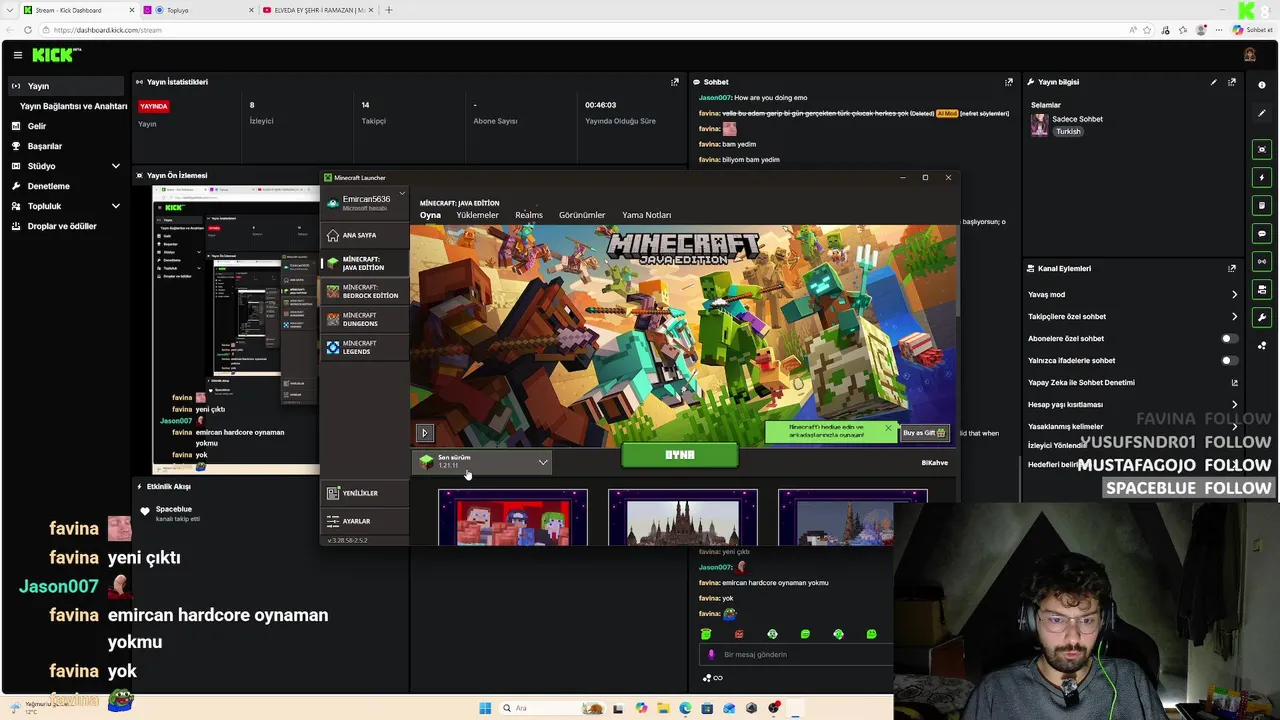Open Ayarlar settings in Minecraft Launcher
The height and width of the screenshot is (720, 1280).
coord(364,521)
